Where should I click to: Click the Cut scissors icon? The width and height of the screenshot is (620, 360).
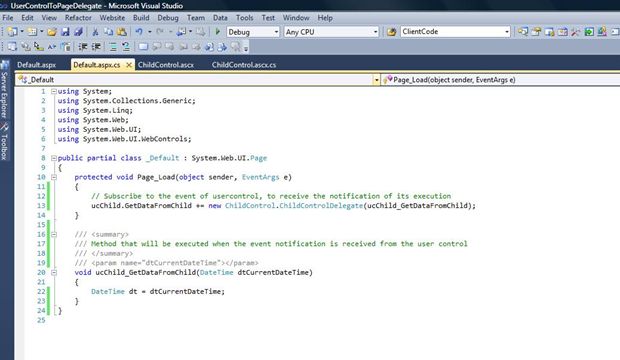click(x=95, y=32)
